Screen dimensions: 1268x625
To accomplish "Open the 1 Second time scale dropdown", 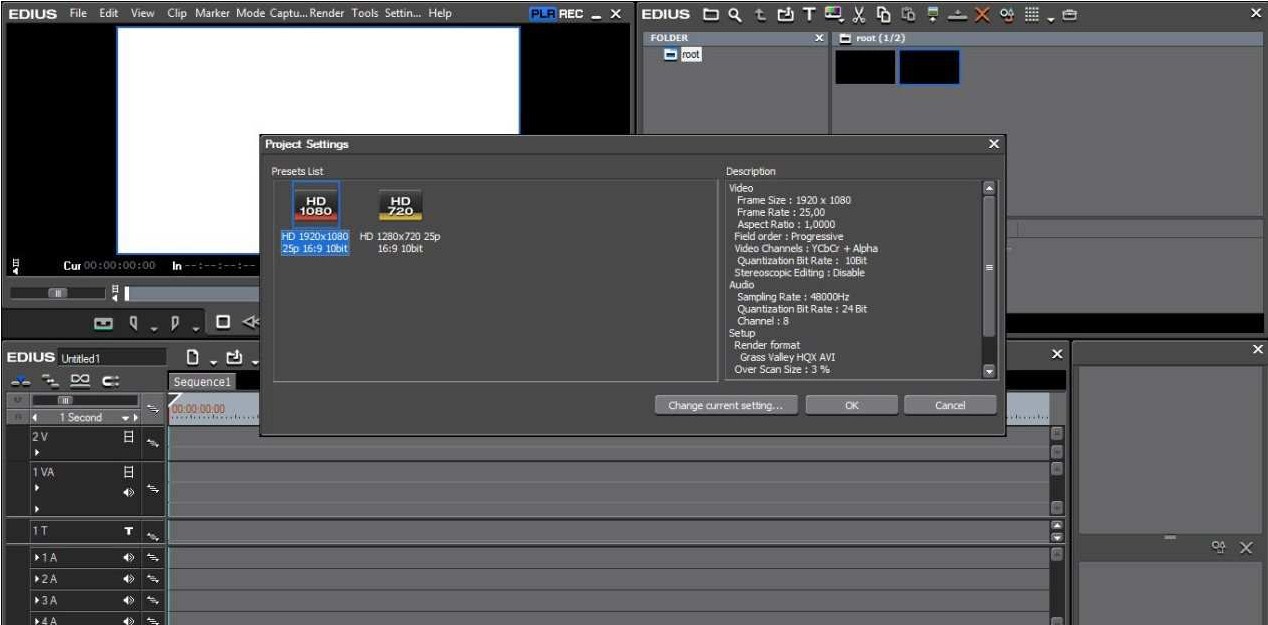I will tap(127, 418).
